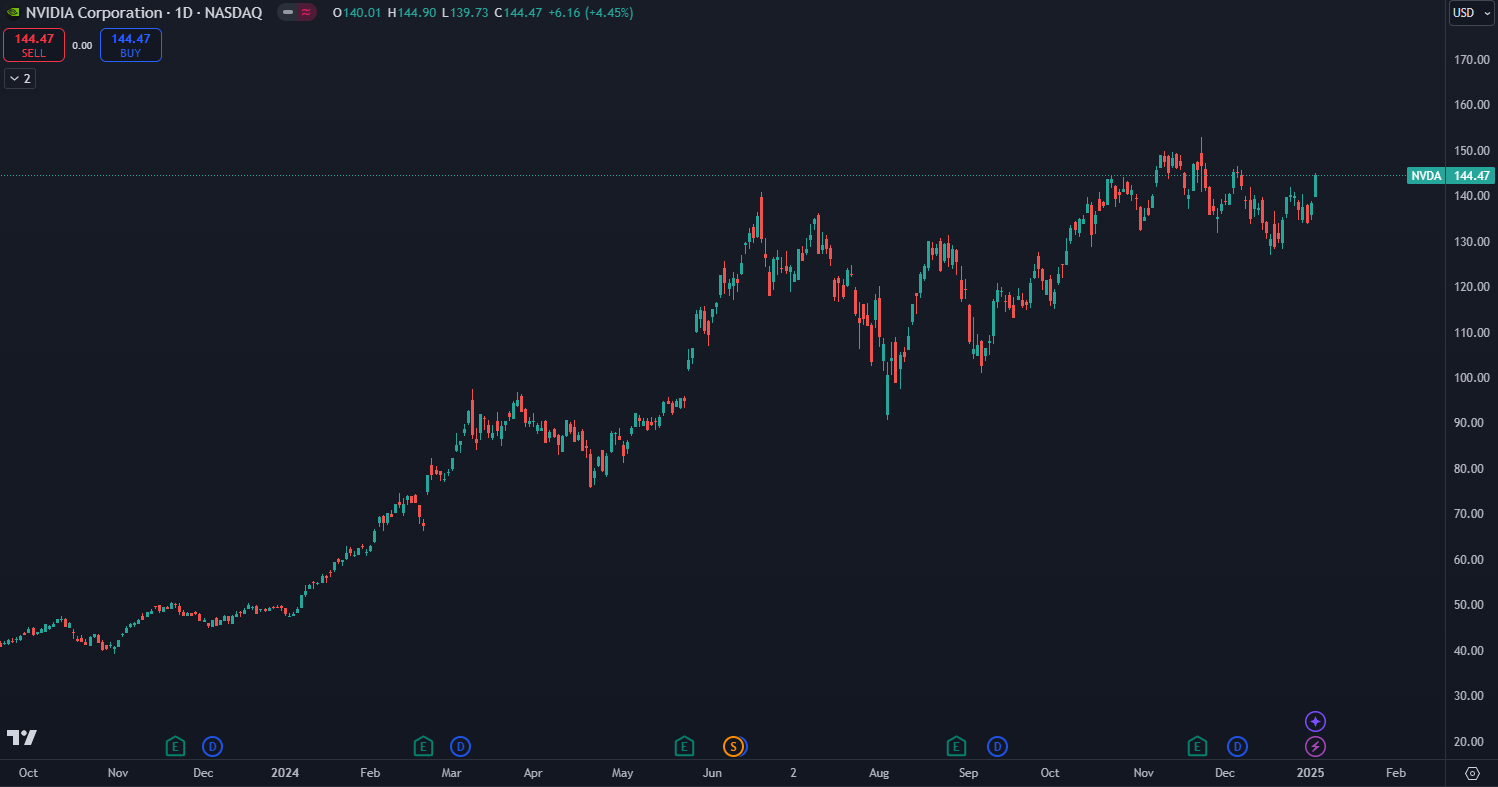Click the purple star marker above 2025
The width and height of the screenshot is (1498, 787).
1315,721
